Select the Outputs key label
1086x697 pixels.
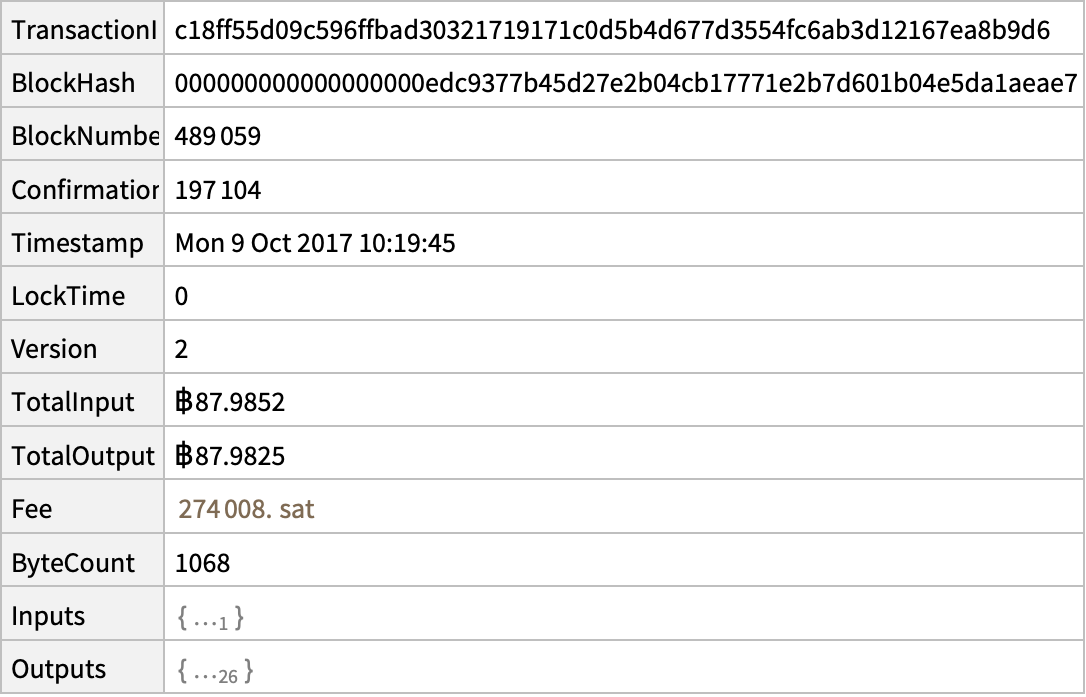59,670
